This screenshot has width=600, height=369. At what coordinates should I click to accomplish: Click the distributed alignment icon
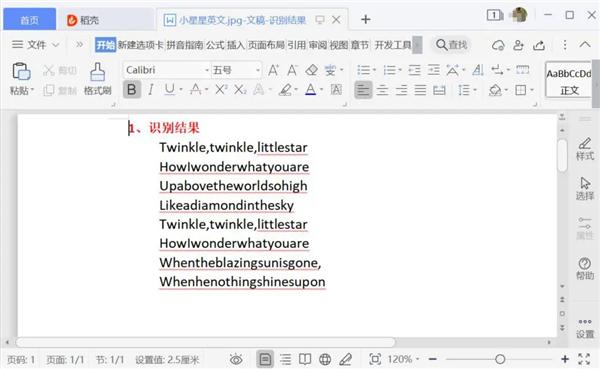pos(439,90)
